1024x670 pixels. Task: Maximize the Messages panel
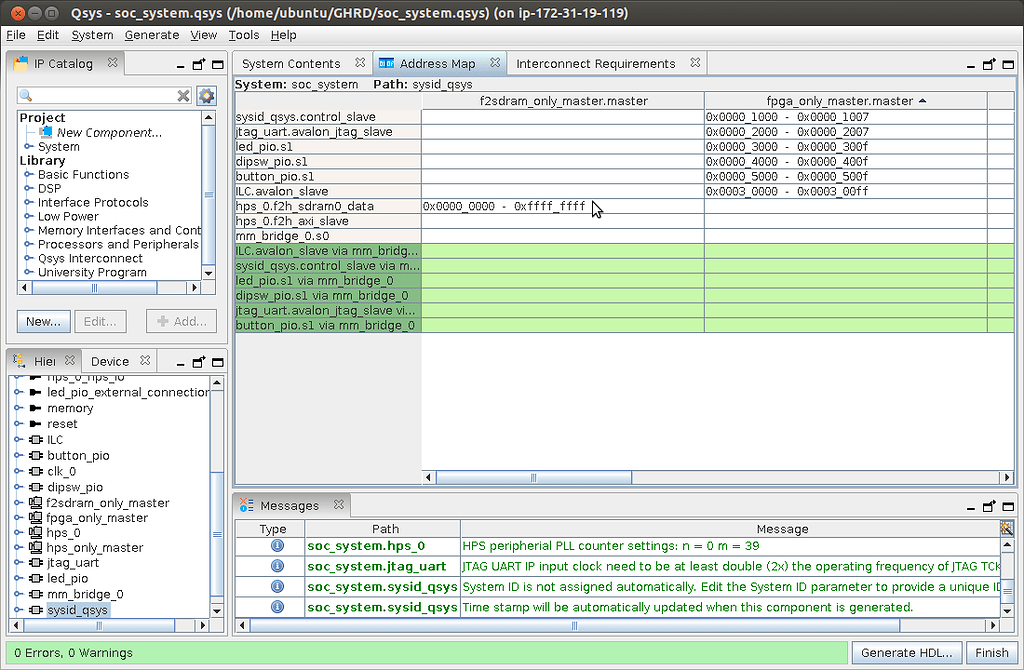tap(1008, 506)
